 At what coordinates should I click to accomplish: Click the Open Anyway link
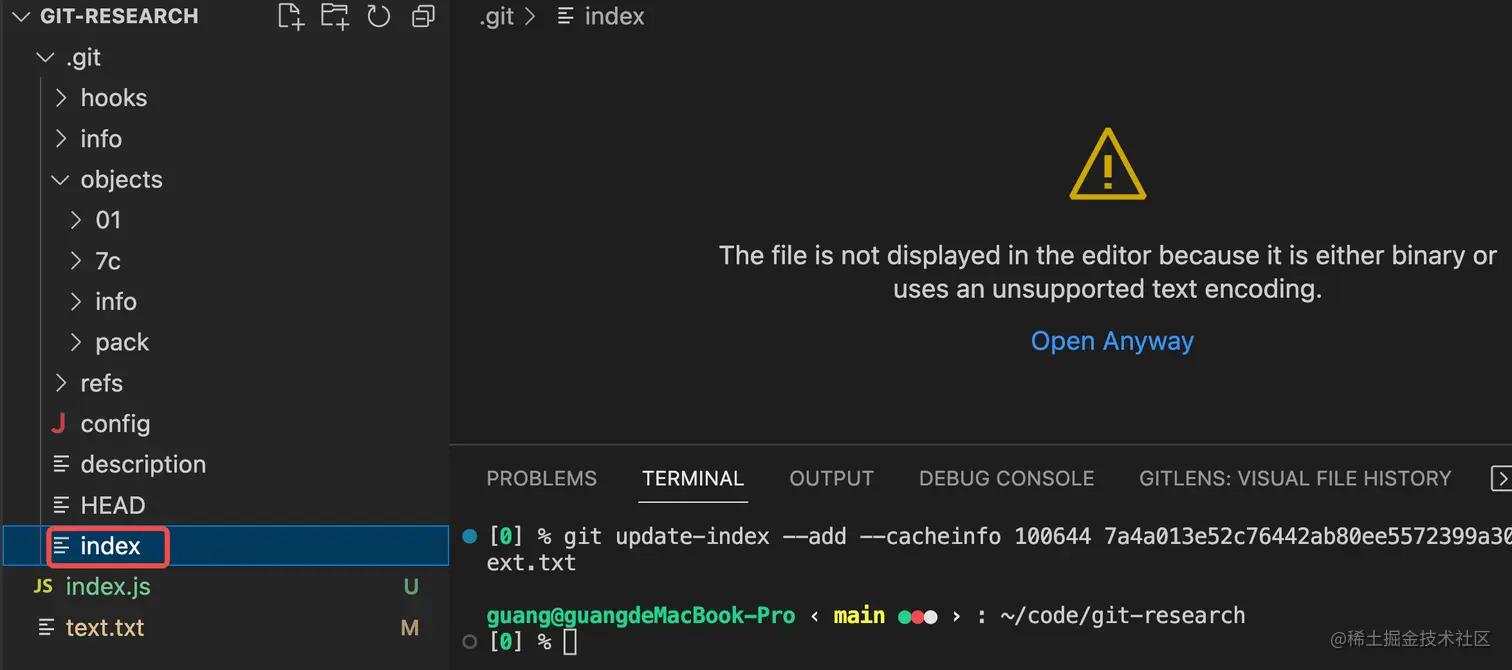(1112, 341)
